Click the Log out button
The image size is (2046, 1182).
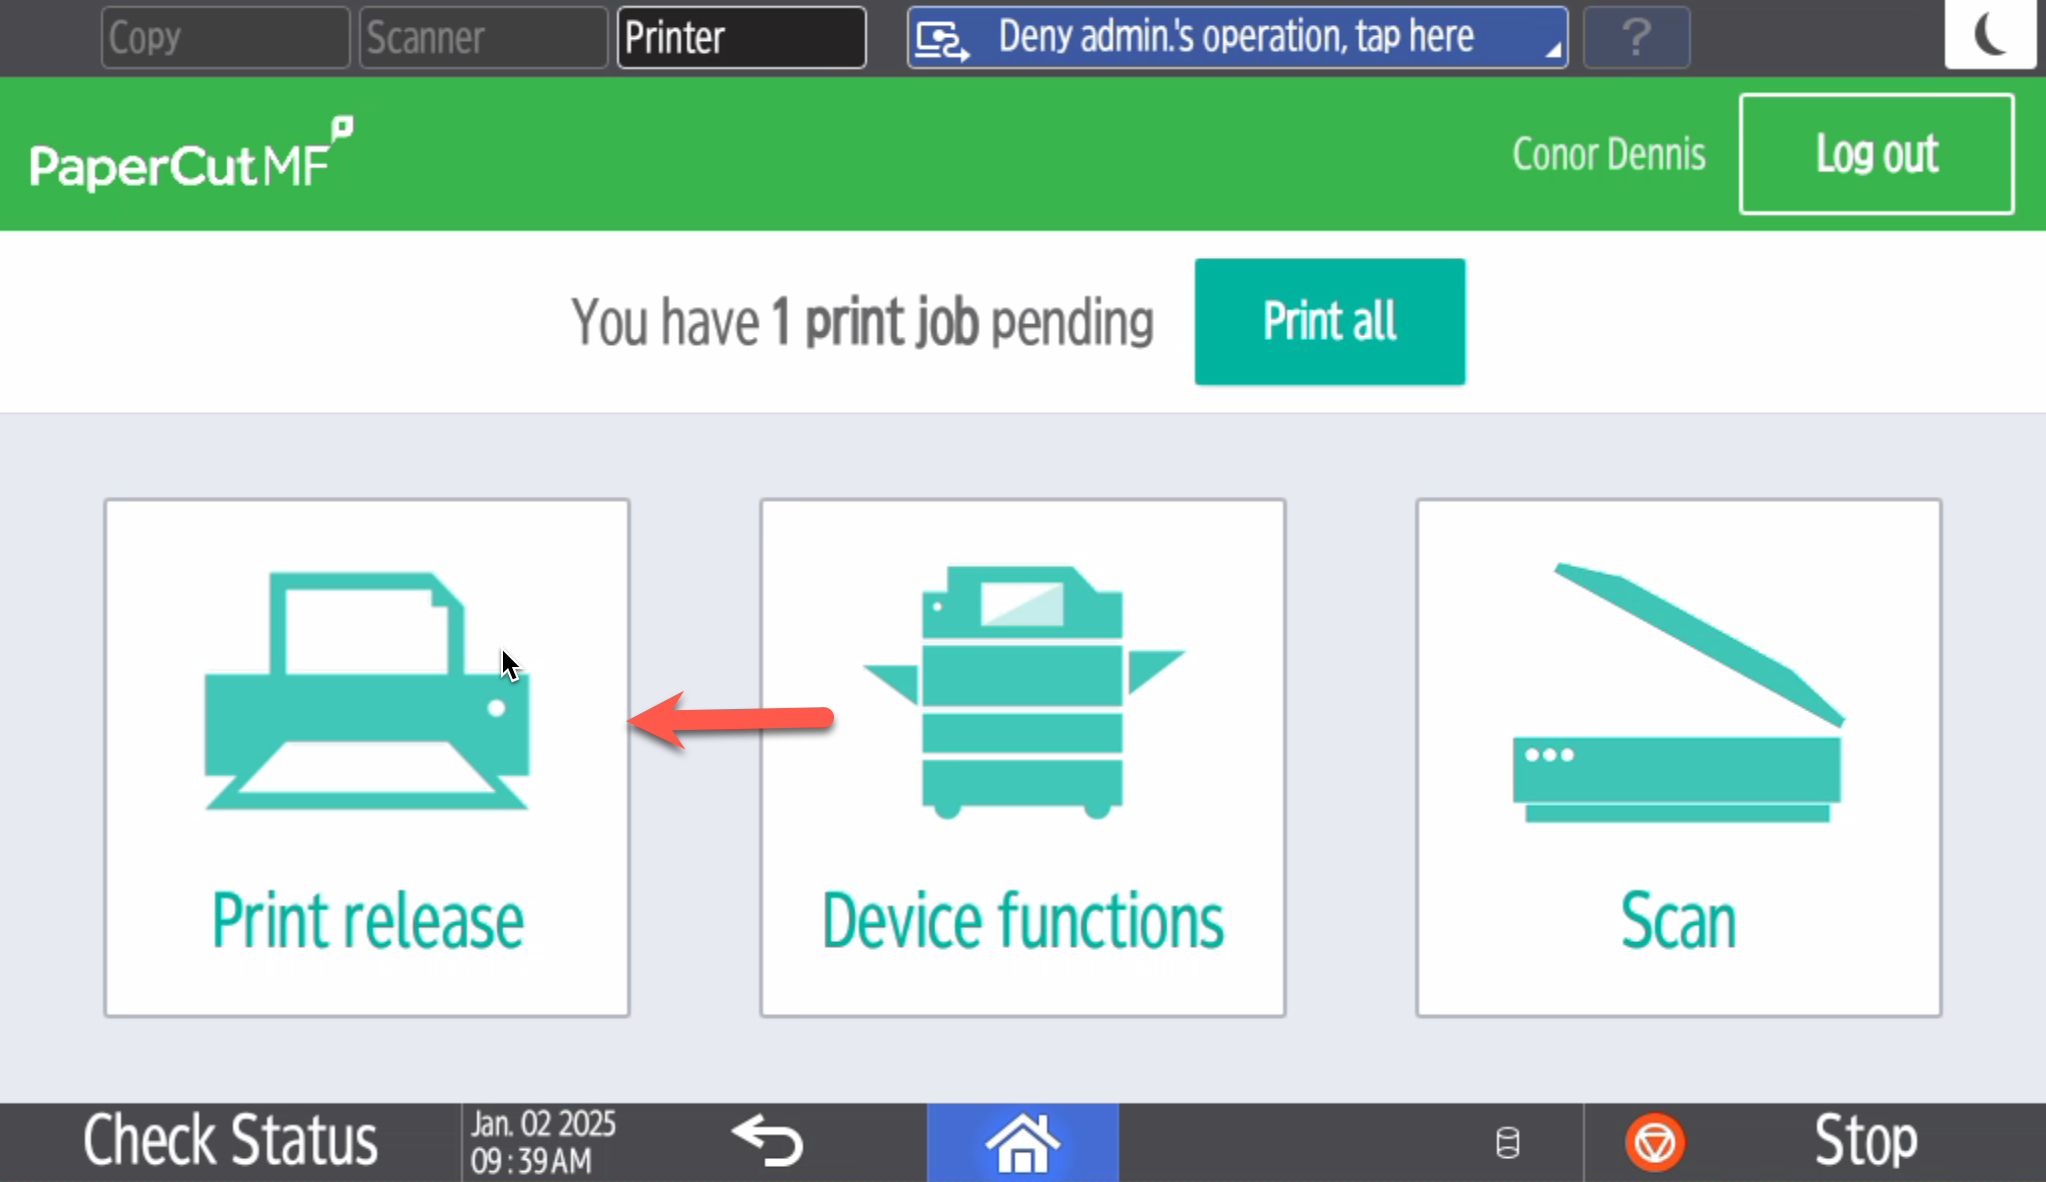click(x=1876, y=154)
